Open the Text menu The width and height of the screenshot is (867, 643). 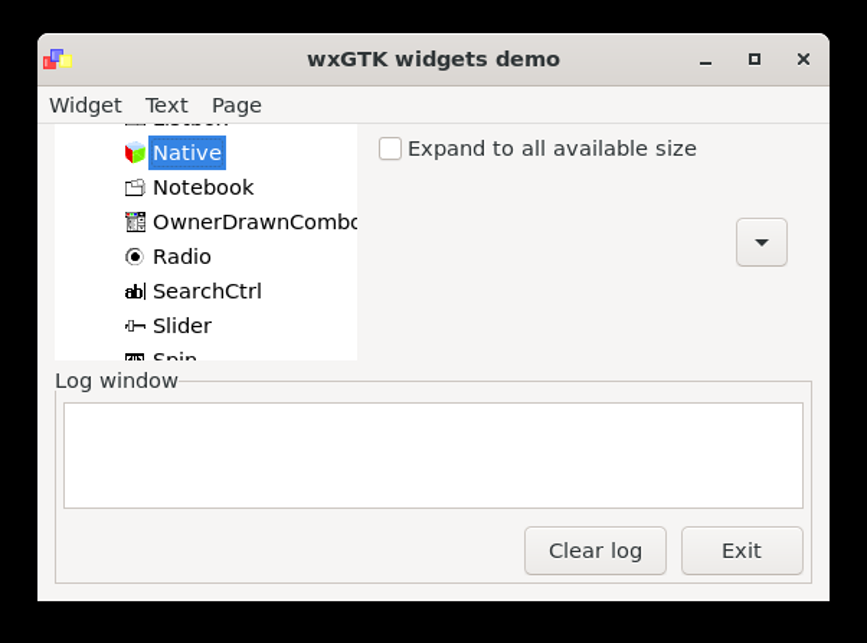point(166,105)
